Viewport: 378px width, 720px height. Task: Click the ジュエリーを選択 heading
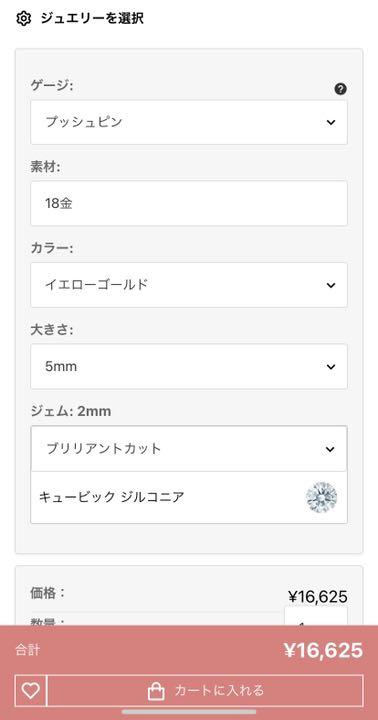(x=92, y=18)
